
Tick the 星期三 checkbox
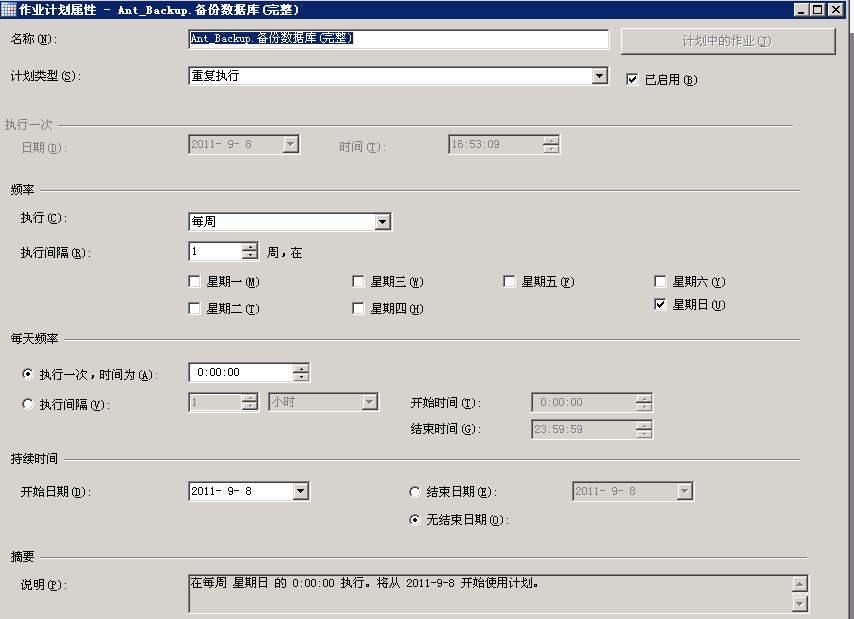[x=359, y=282]
